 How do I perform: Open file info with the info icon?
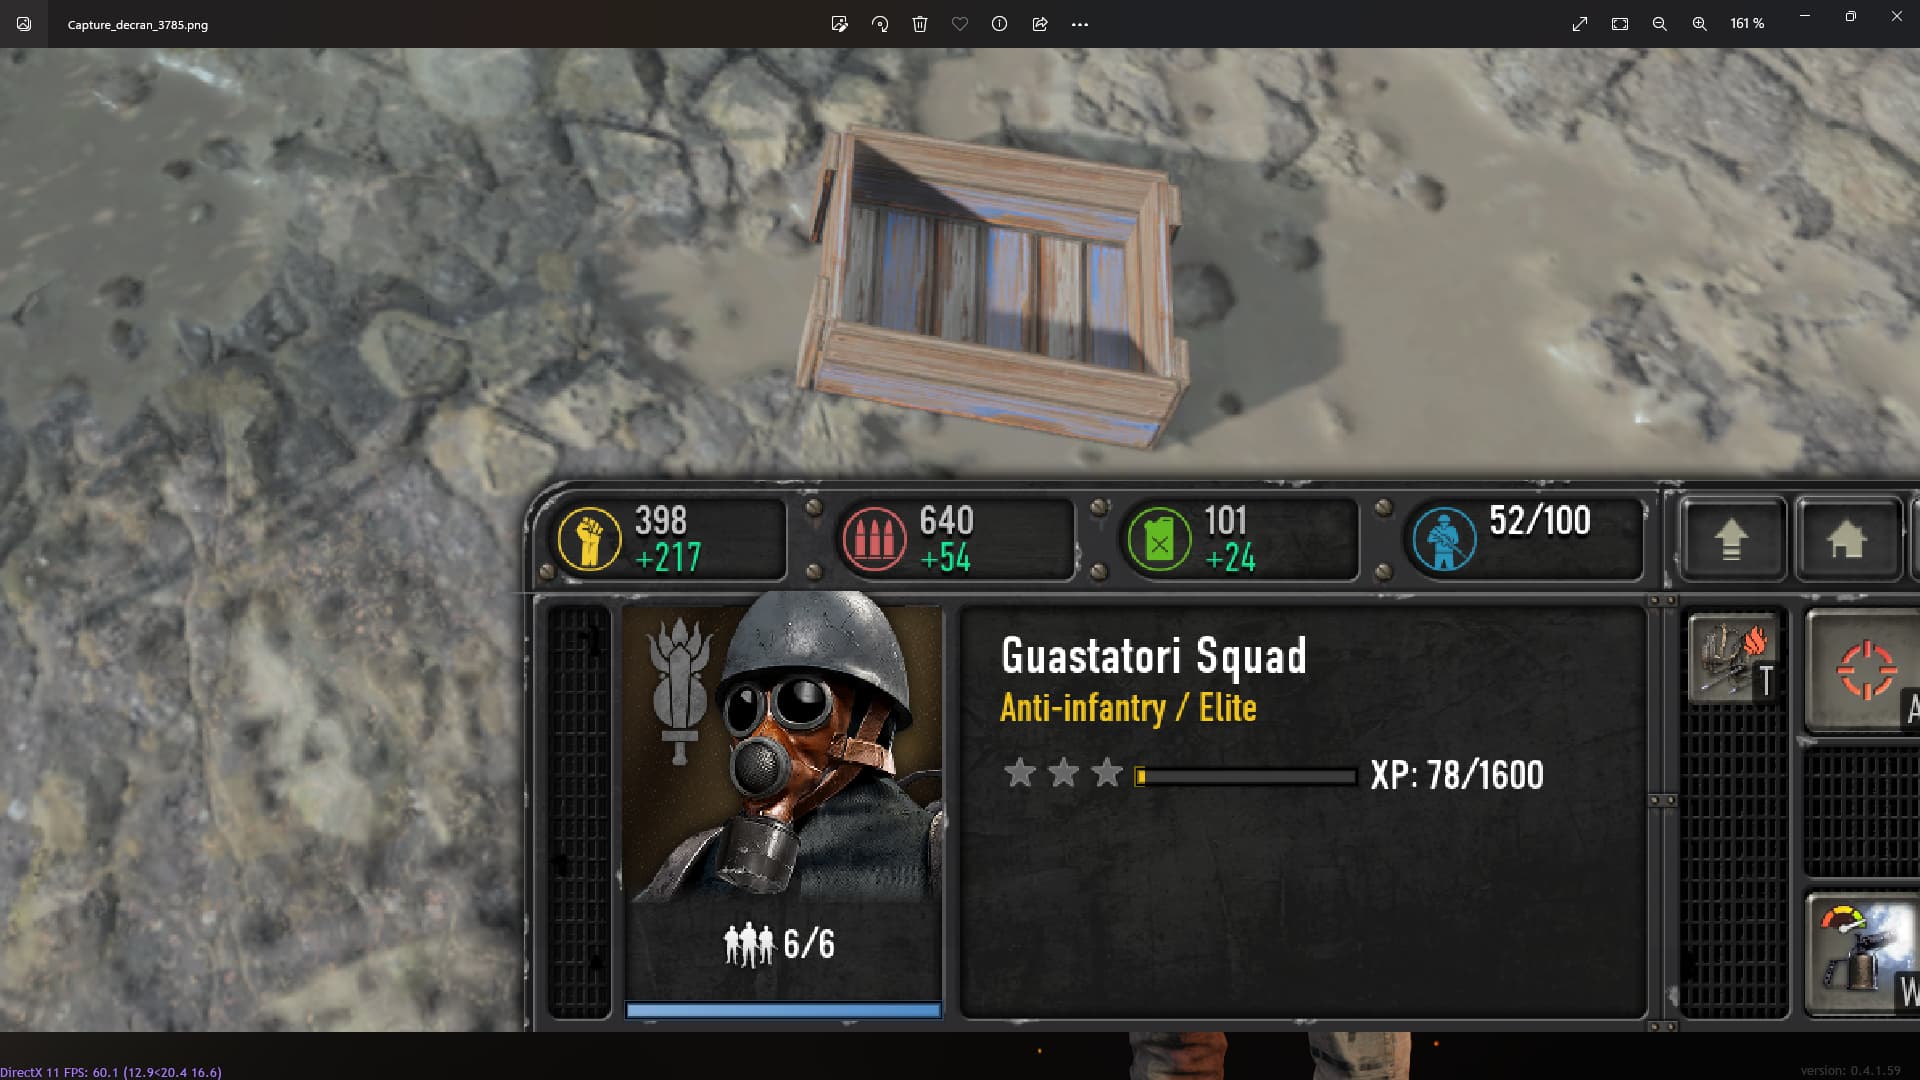click(x=999, y=24)
